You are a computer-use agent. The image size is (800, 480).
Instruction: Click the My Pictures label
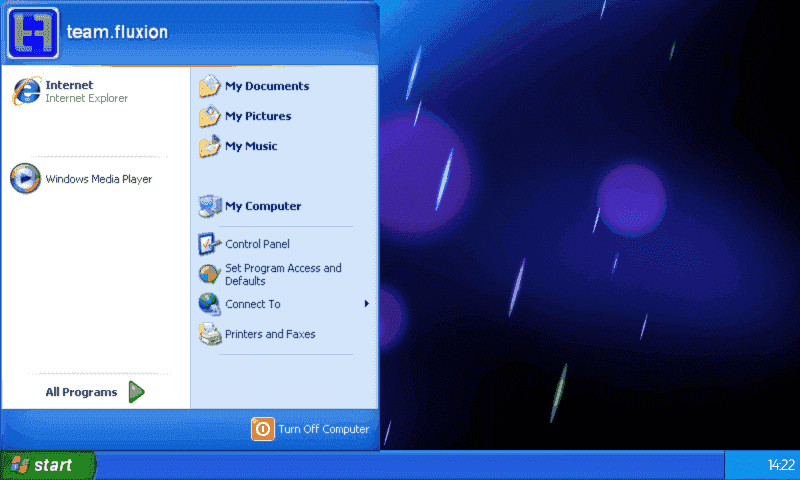pos(258,116)
